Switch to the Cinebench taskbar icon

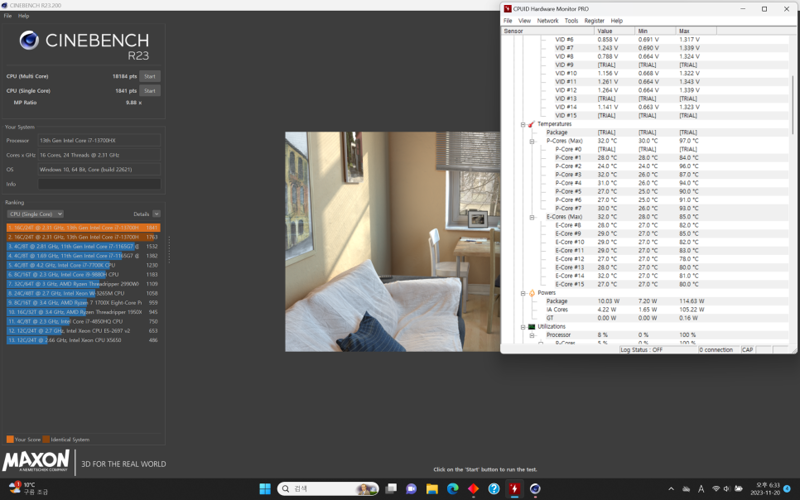(535, 489)
